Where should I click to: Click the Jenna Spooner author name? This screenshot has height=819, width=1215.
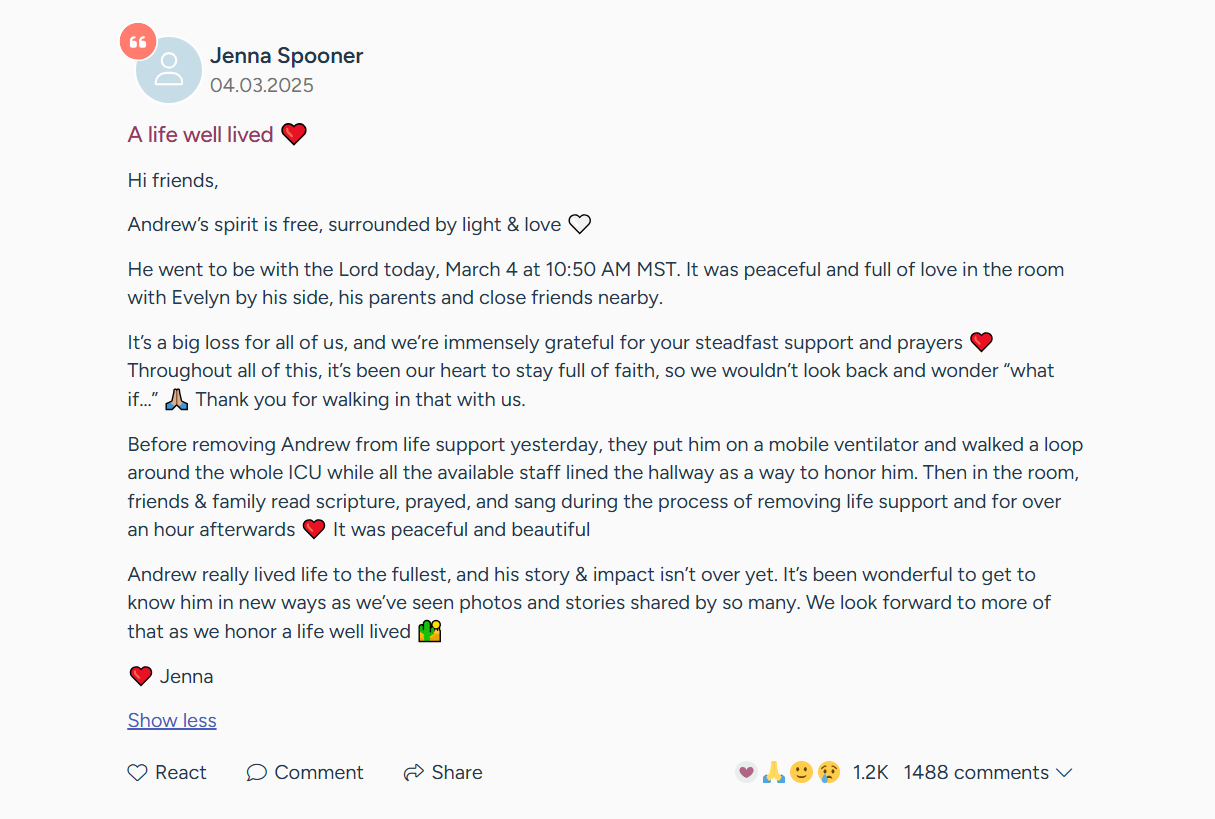pos(286,56)
